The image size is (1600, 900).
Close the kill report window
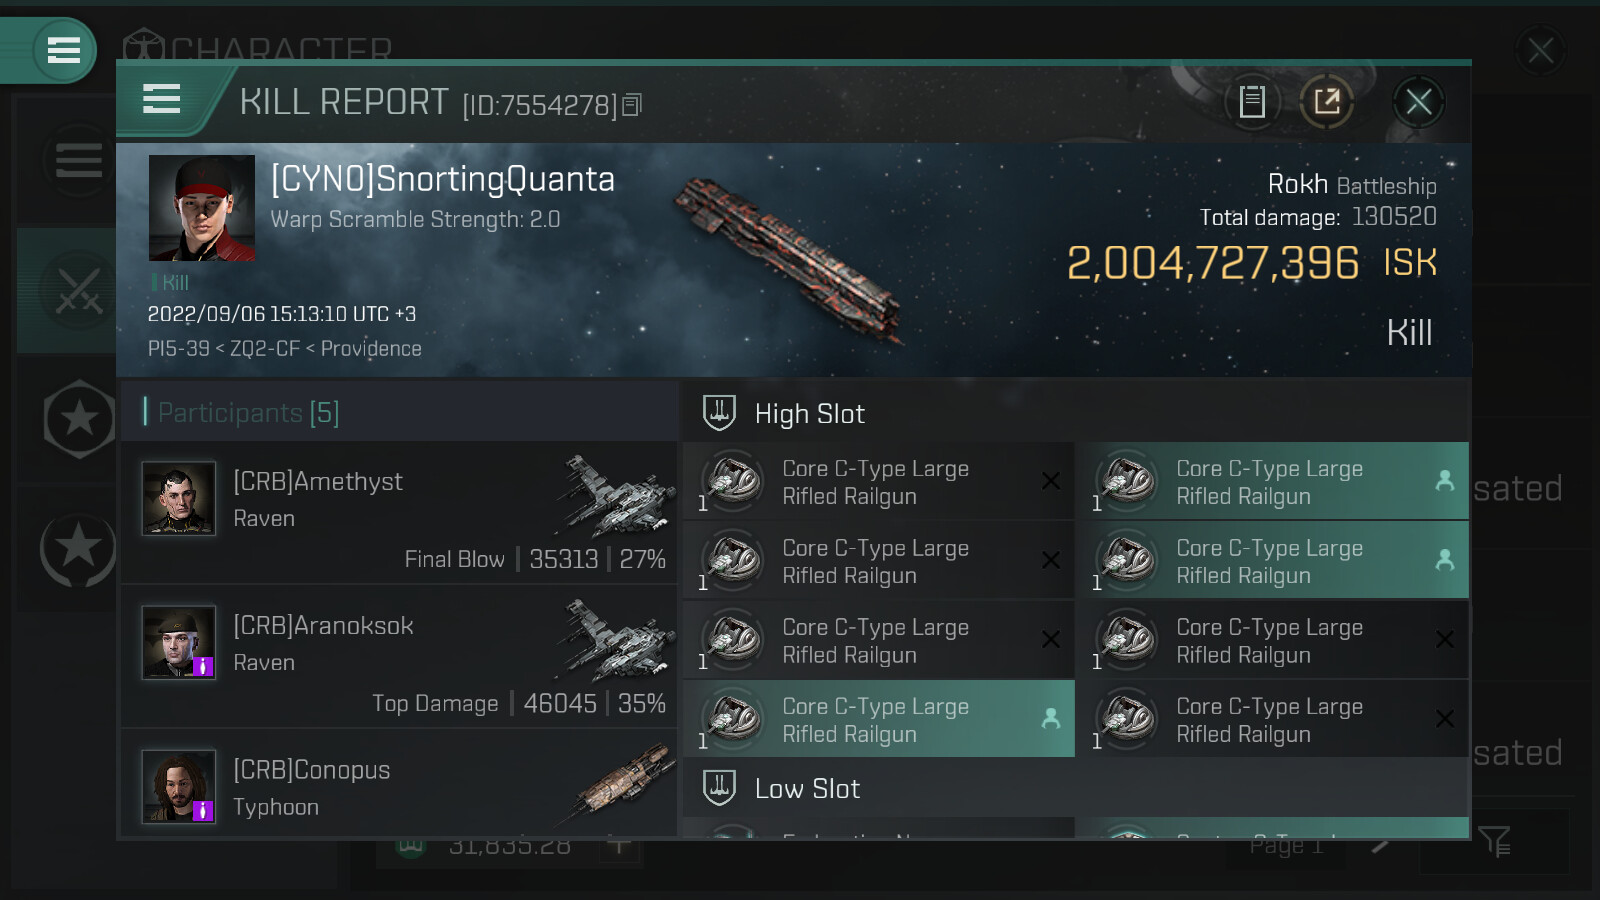pyautogui.click(x=1418, y=102)
